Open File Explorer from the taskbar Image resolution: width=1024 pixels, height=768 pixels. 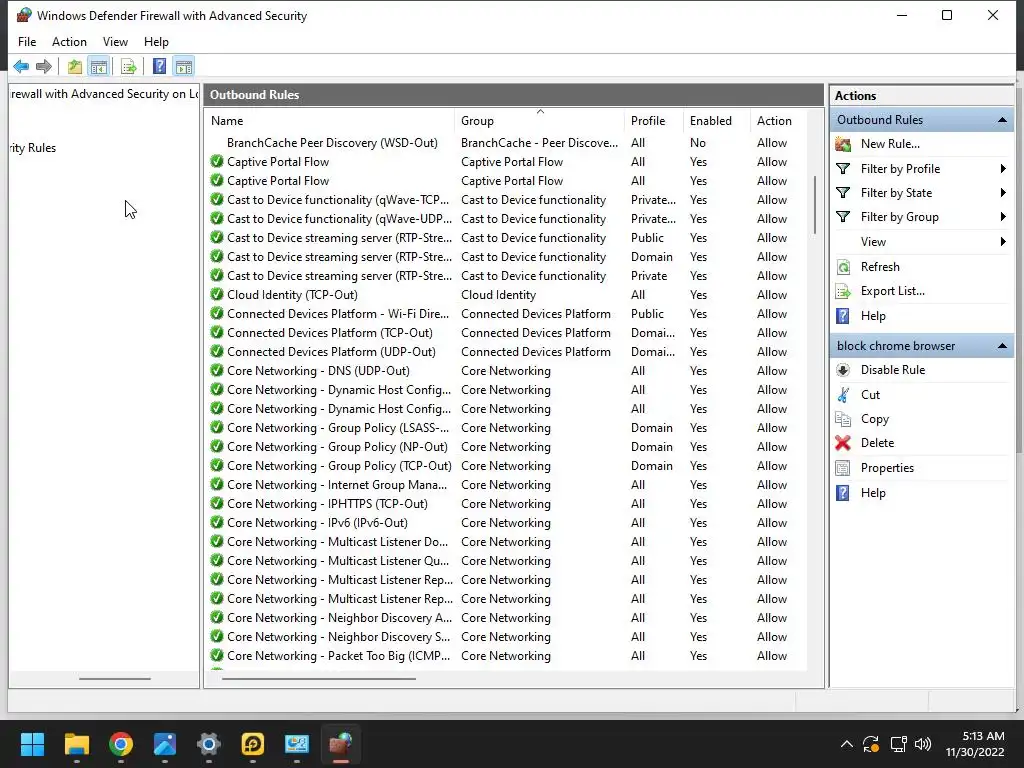coord(76,744)
